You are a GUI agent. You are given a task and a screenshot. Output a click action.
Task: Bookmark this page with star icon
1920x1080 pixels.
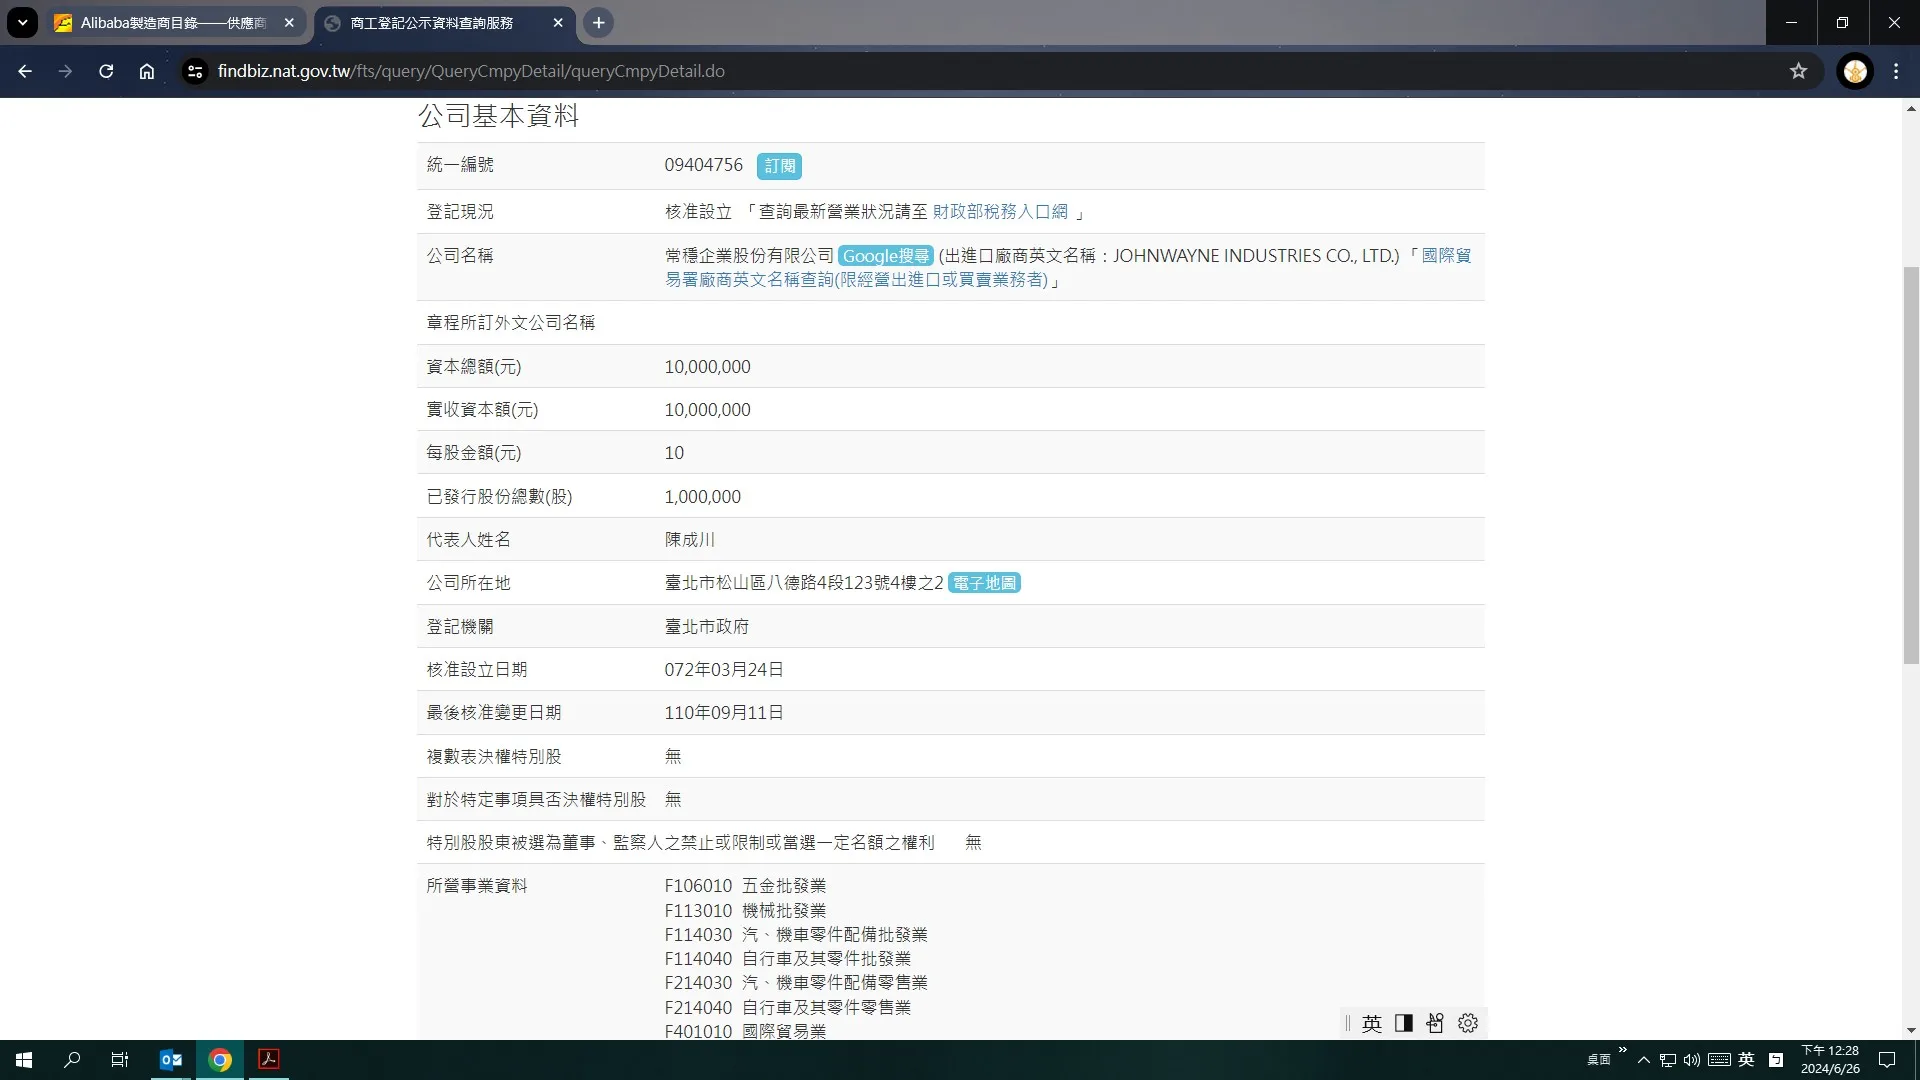click(1798, 71)
